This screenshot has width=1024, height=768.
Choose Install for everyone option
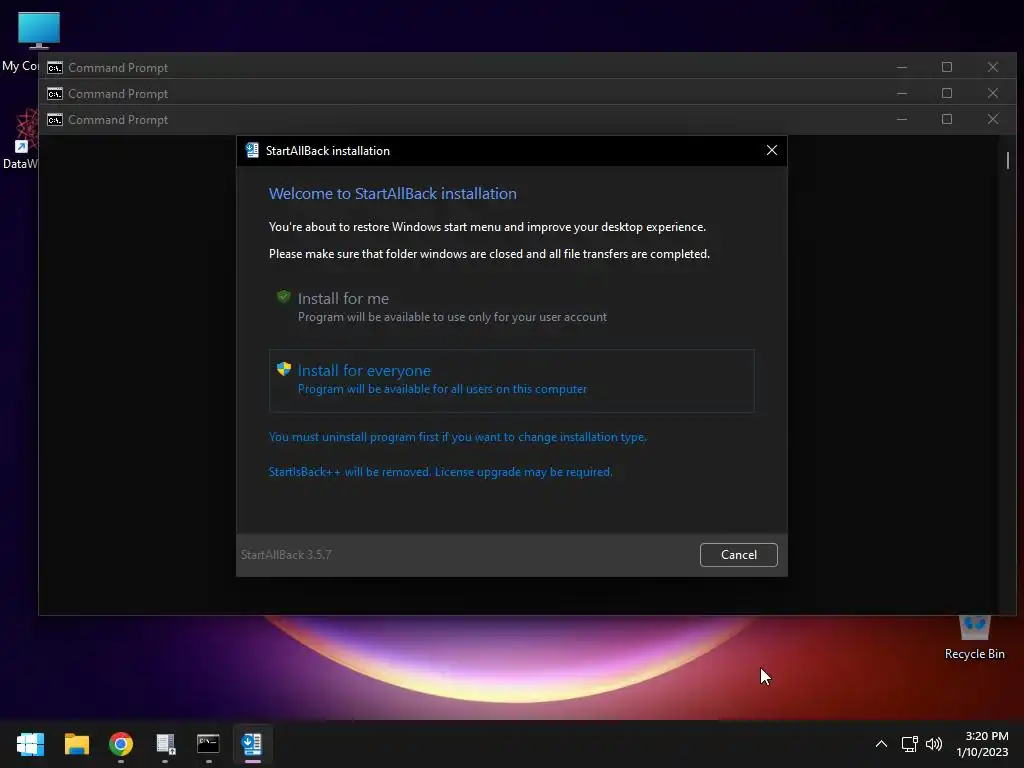(x=511, y=381)
